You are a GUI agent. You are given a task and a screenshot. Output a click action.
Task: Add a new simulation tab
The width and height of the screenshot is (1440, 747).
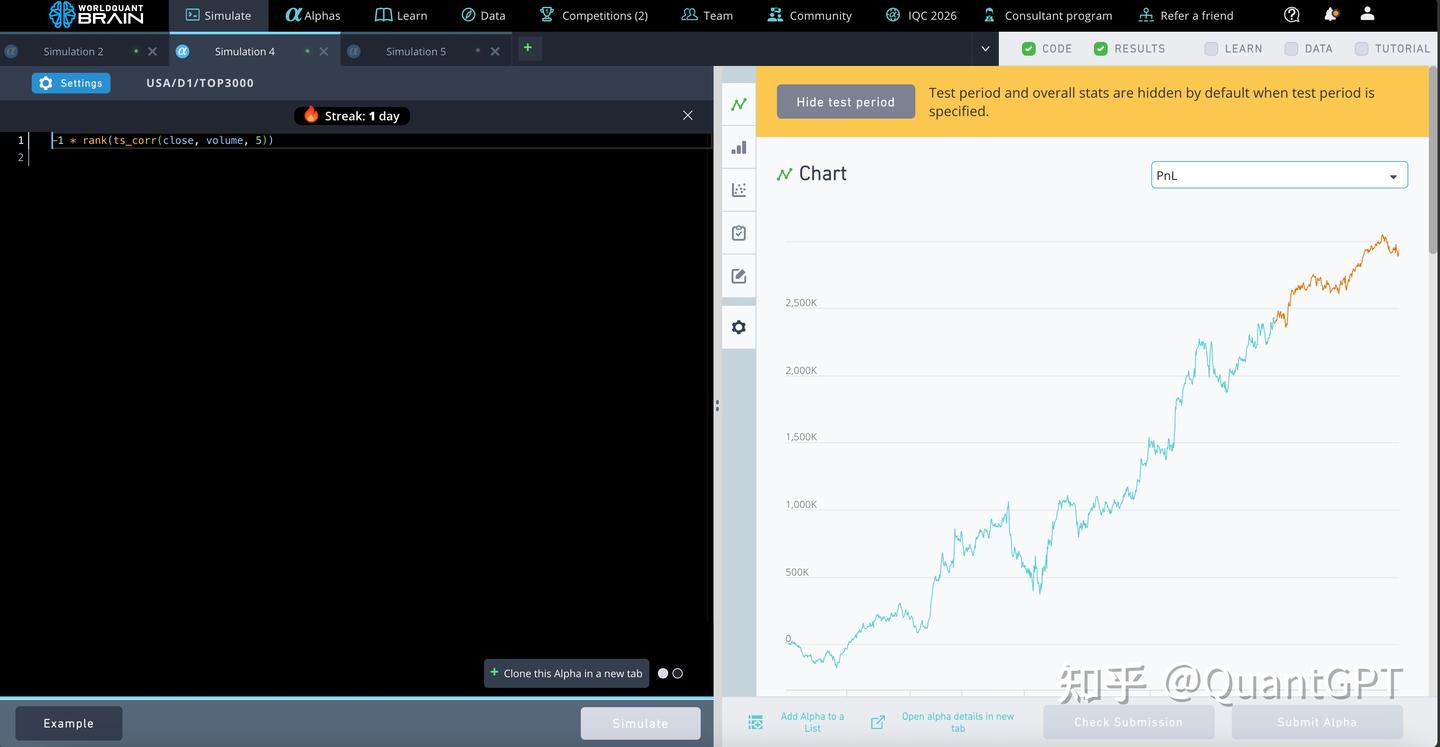(528, 48)
